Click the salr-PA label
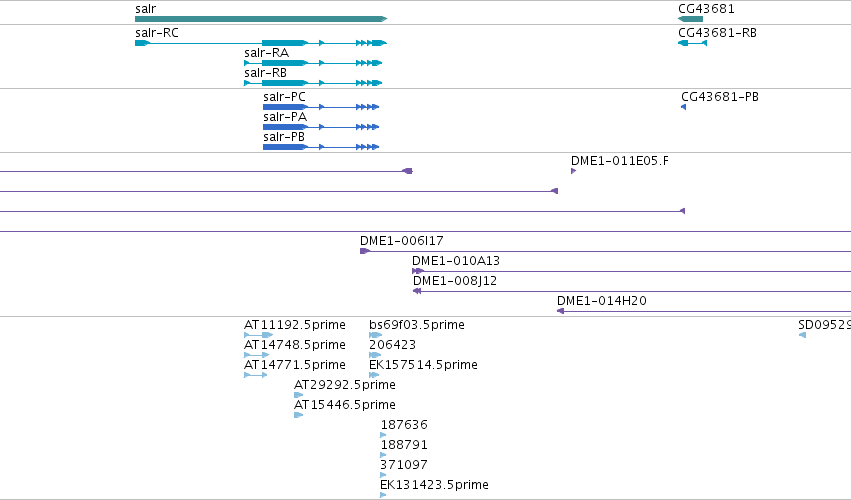 tap(285, 117)
